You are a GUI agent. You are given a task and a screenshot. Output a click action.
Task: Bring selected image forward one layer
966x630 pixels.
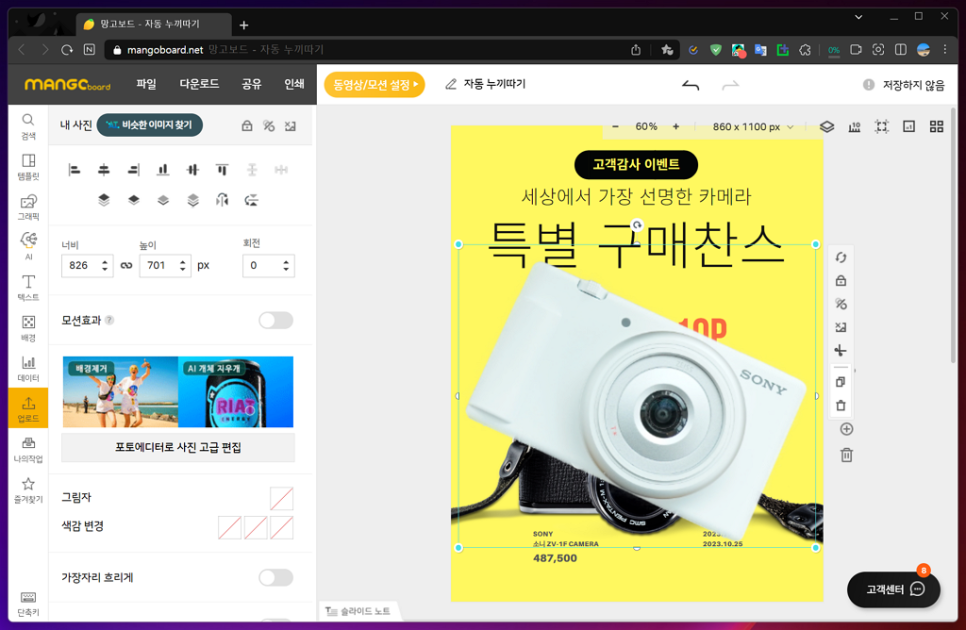click(134, 200)
